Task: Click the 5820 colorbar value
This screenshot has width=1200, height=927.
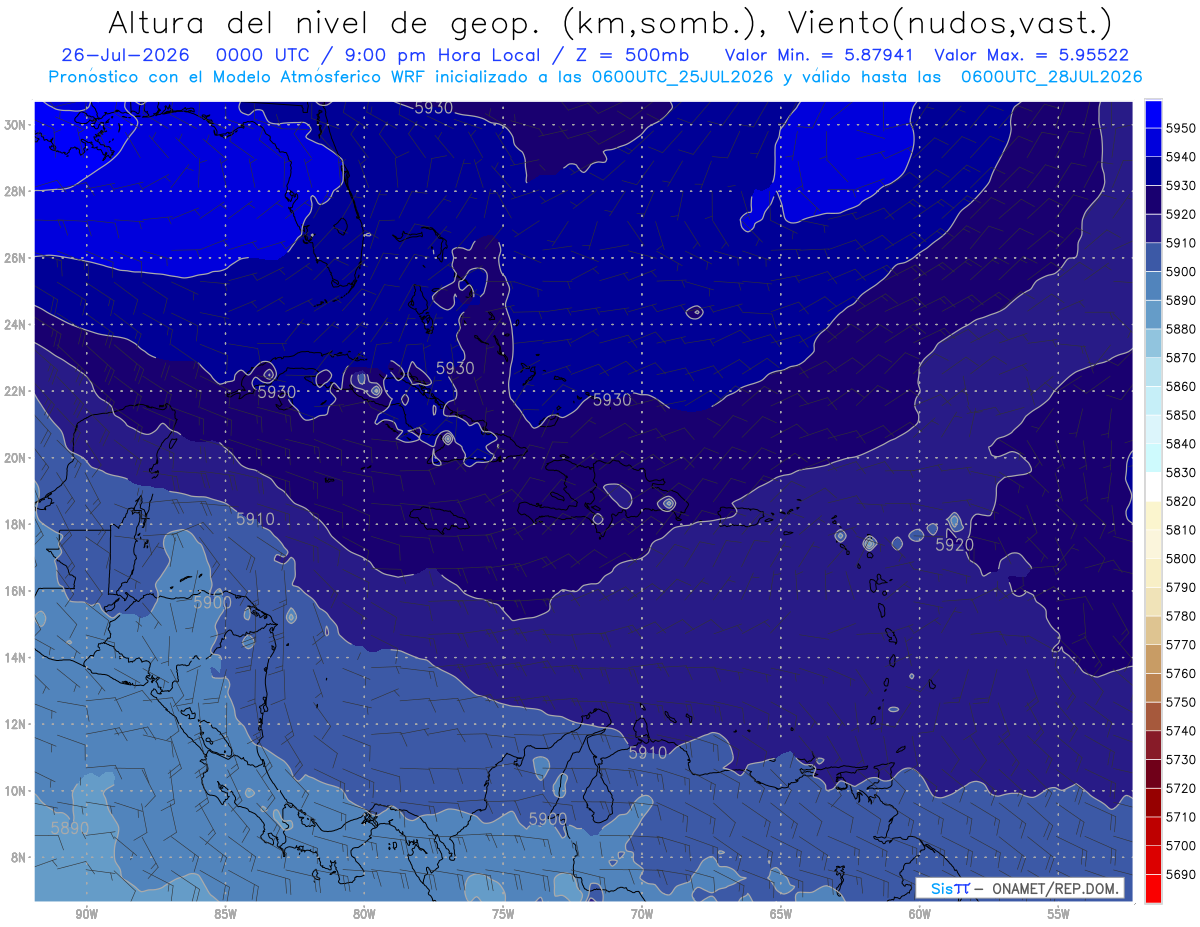Action: pyautogui.click(x=1181, y=501)
